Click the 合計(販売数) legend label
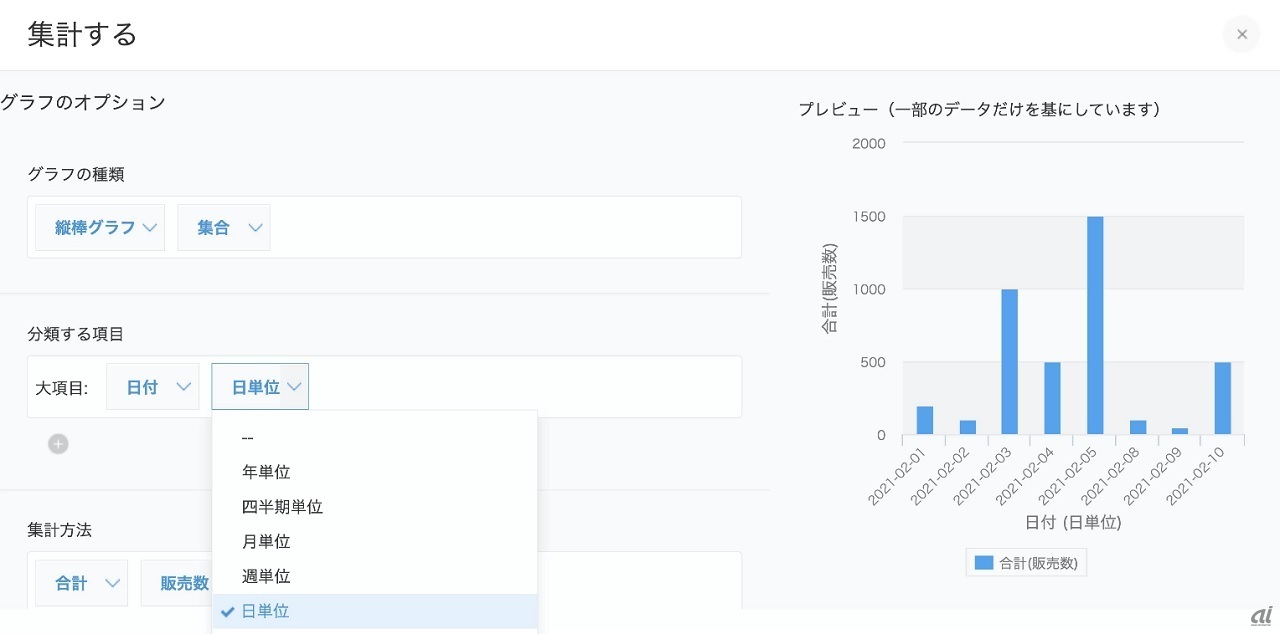This screenshot has width=1280, height=634. (1038, 563)
